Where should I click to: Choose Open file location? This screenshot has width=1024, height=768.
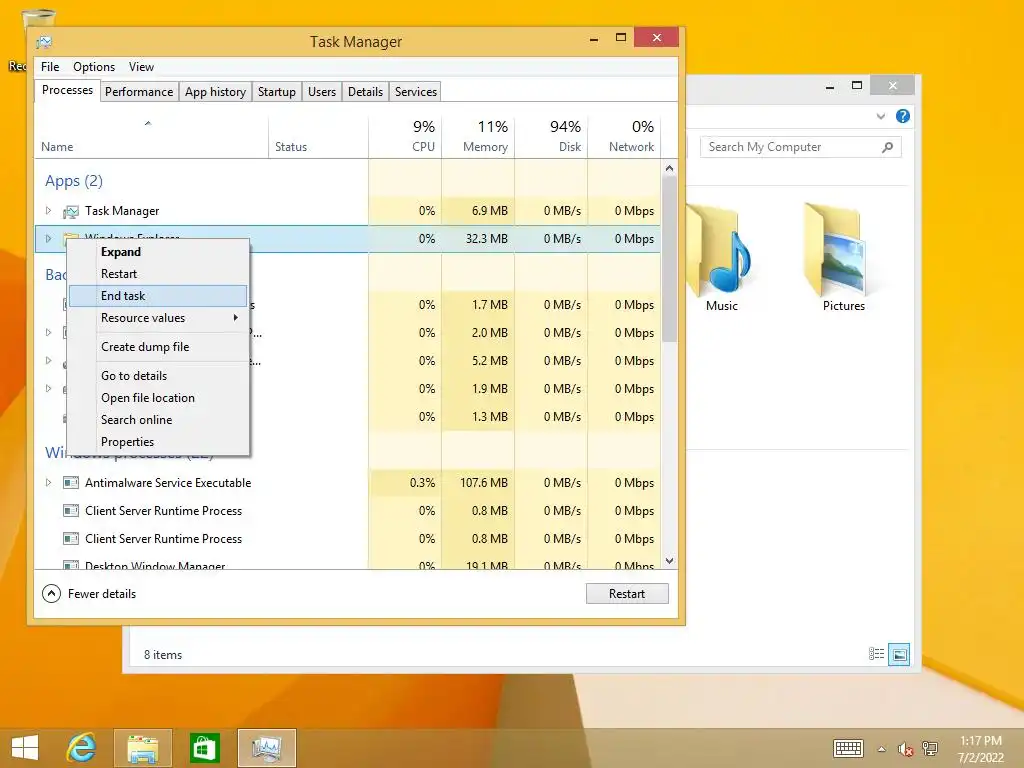coord(158,398)
